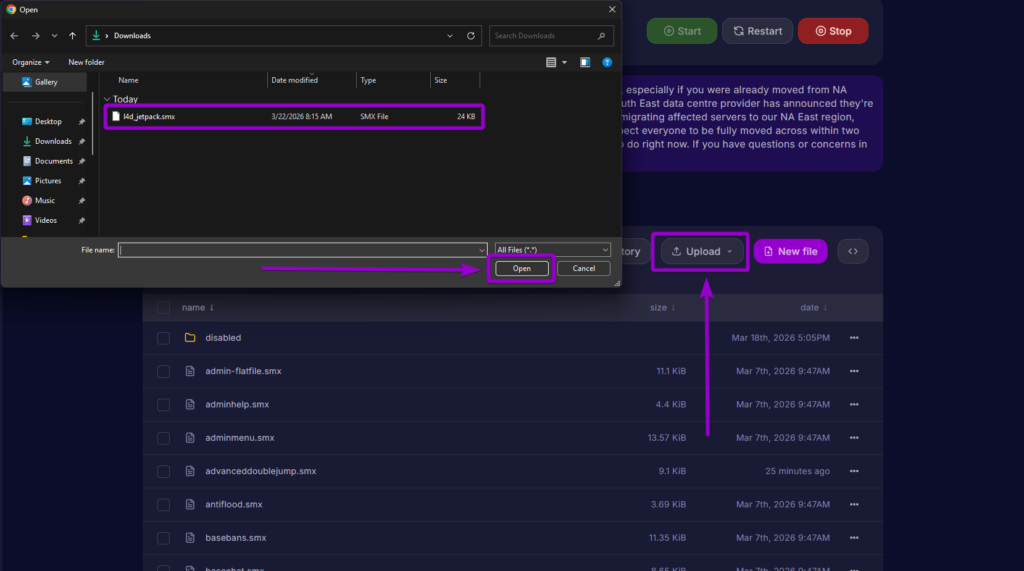Open the Organize menu
The image size is (1024, 571).
(30, 62)
